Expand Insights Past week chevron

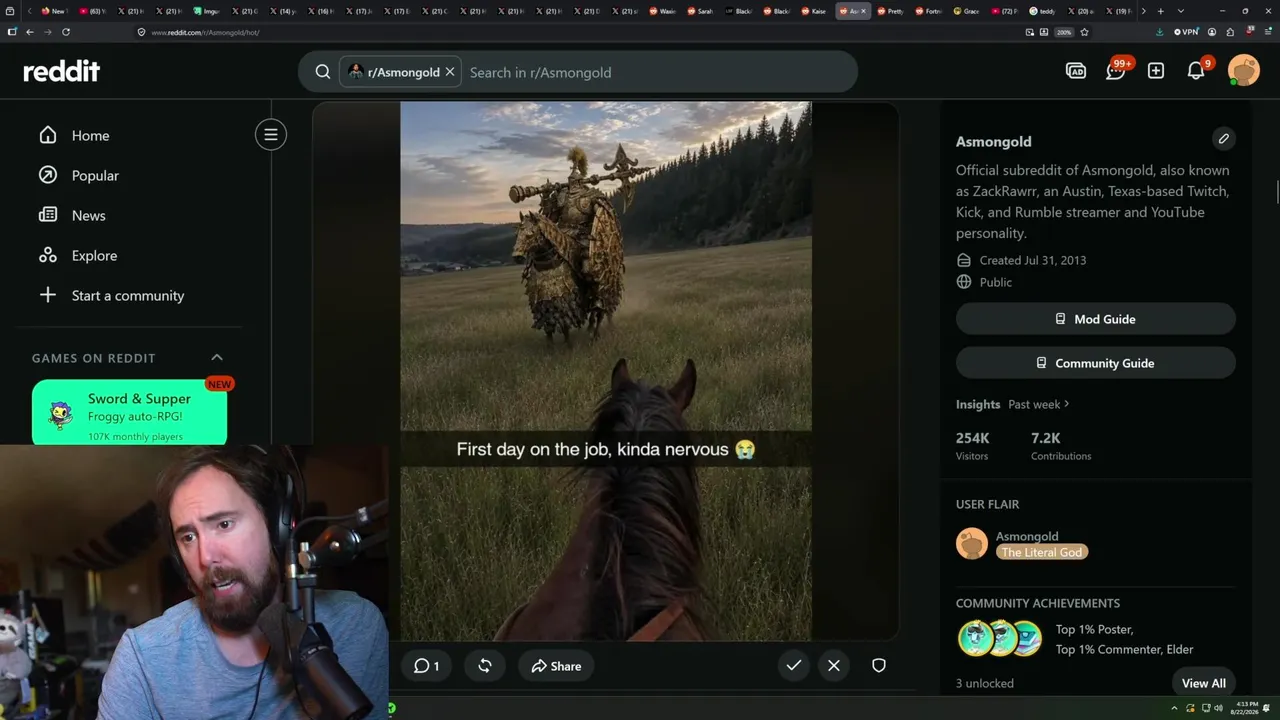pos(1066,404)
